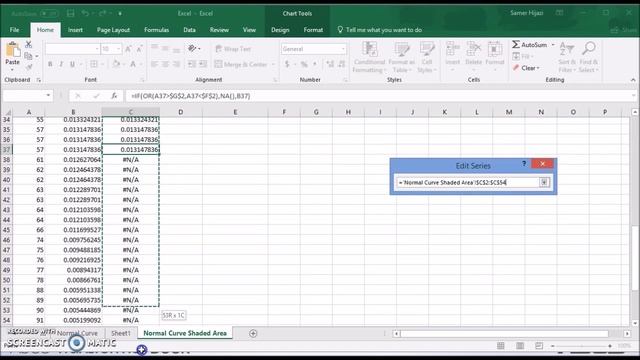Click the Save icon in title bar
The height and width of the screenshot is (360, 640).
coord(70,13)
